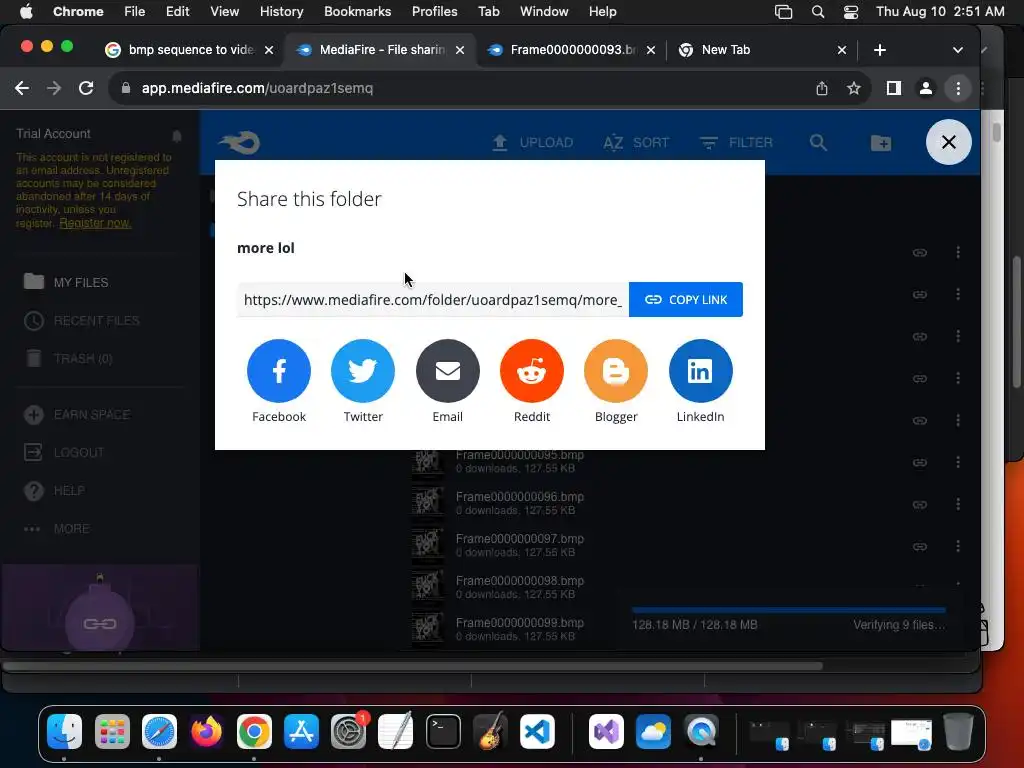Image resolution: width=1024 pixels, height=768 pixels.
Task: Click the share page icon in the address bar
Action: coord(822,88)
